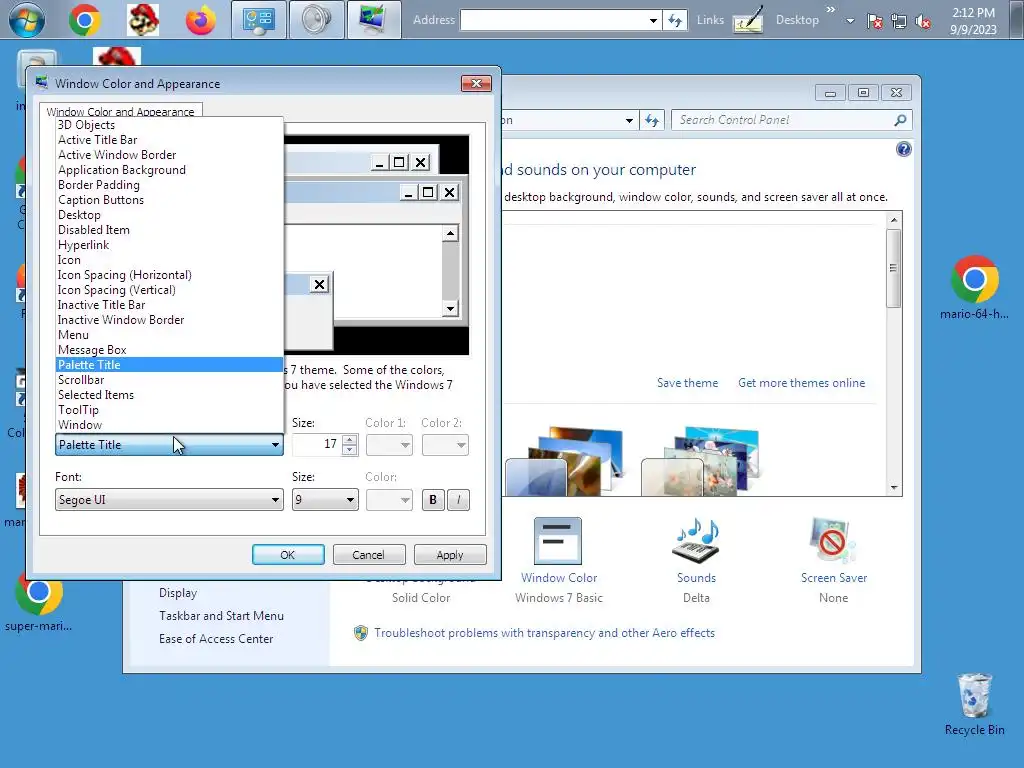
Task: Click the Window Color and Appearance tab
Action: point(121,110)
